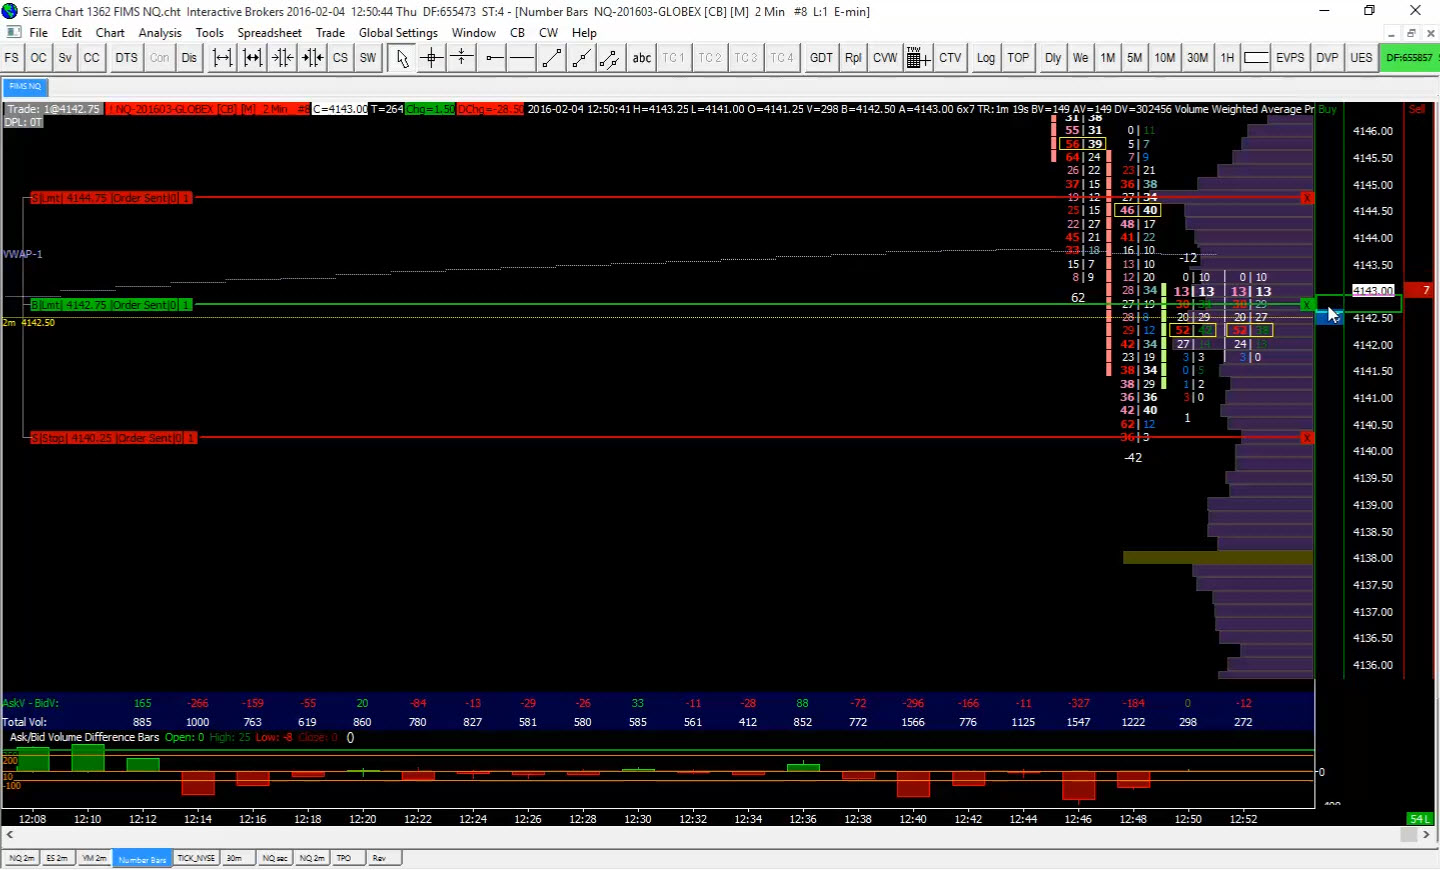The image size is (1440, 870).
Task: Select the pointer arrow tool
Action: pyautogui.click(x=402, y=58)
